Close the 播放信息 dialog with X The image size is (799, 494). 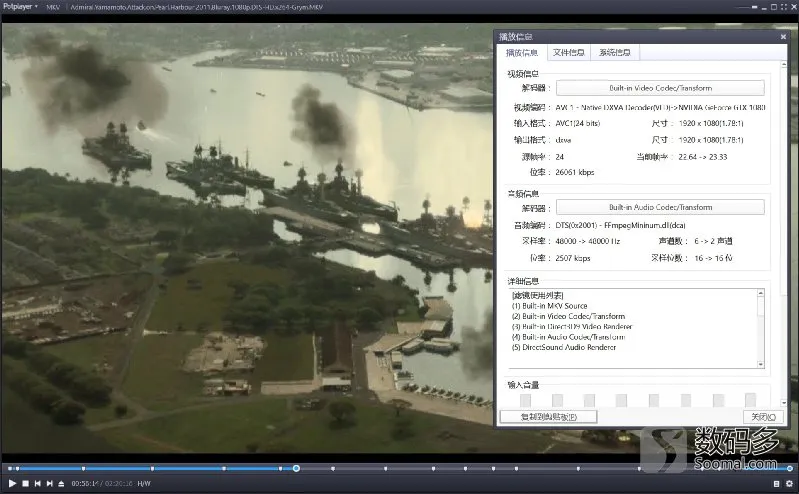783,37
